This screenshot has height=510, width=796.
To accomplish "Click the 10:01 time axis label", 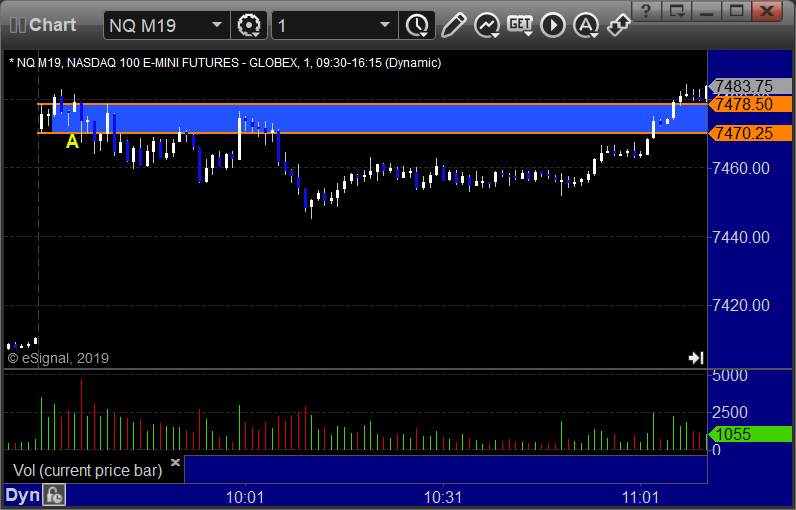I will (245, 497).
